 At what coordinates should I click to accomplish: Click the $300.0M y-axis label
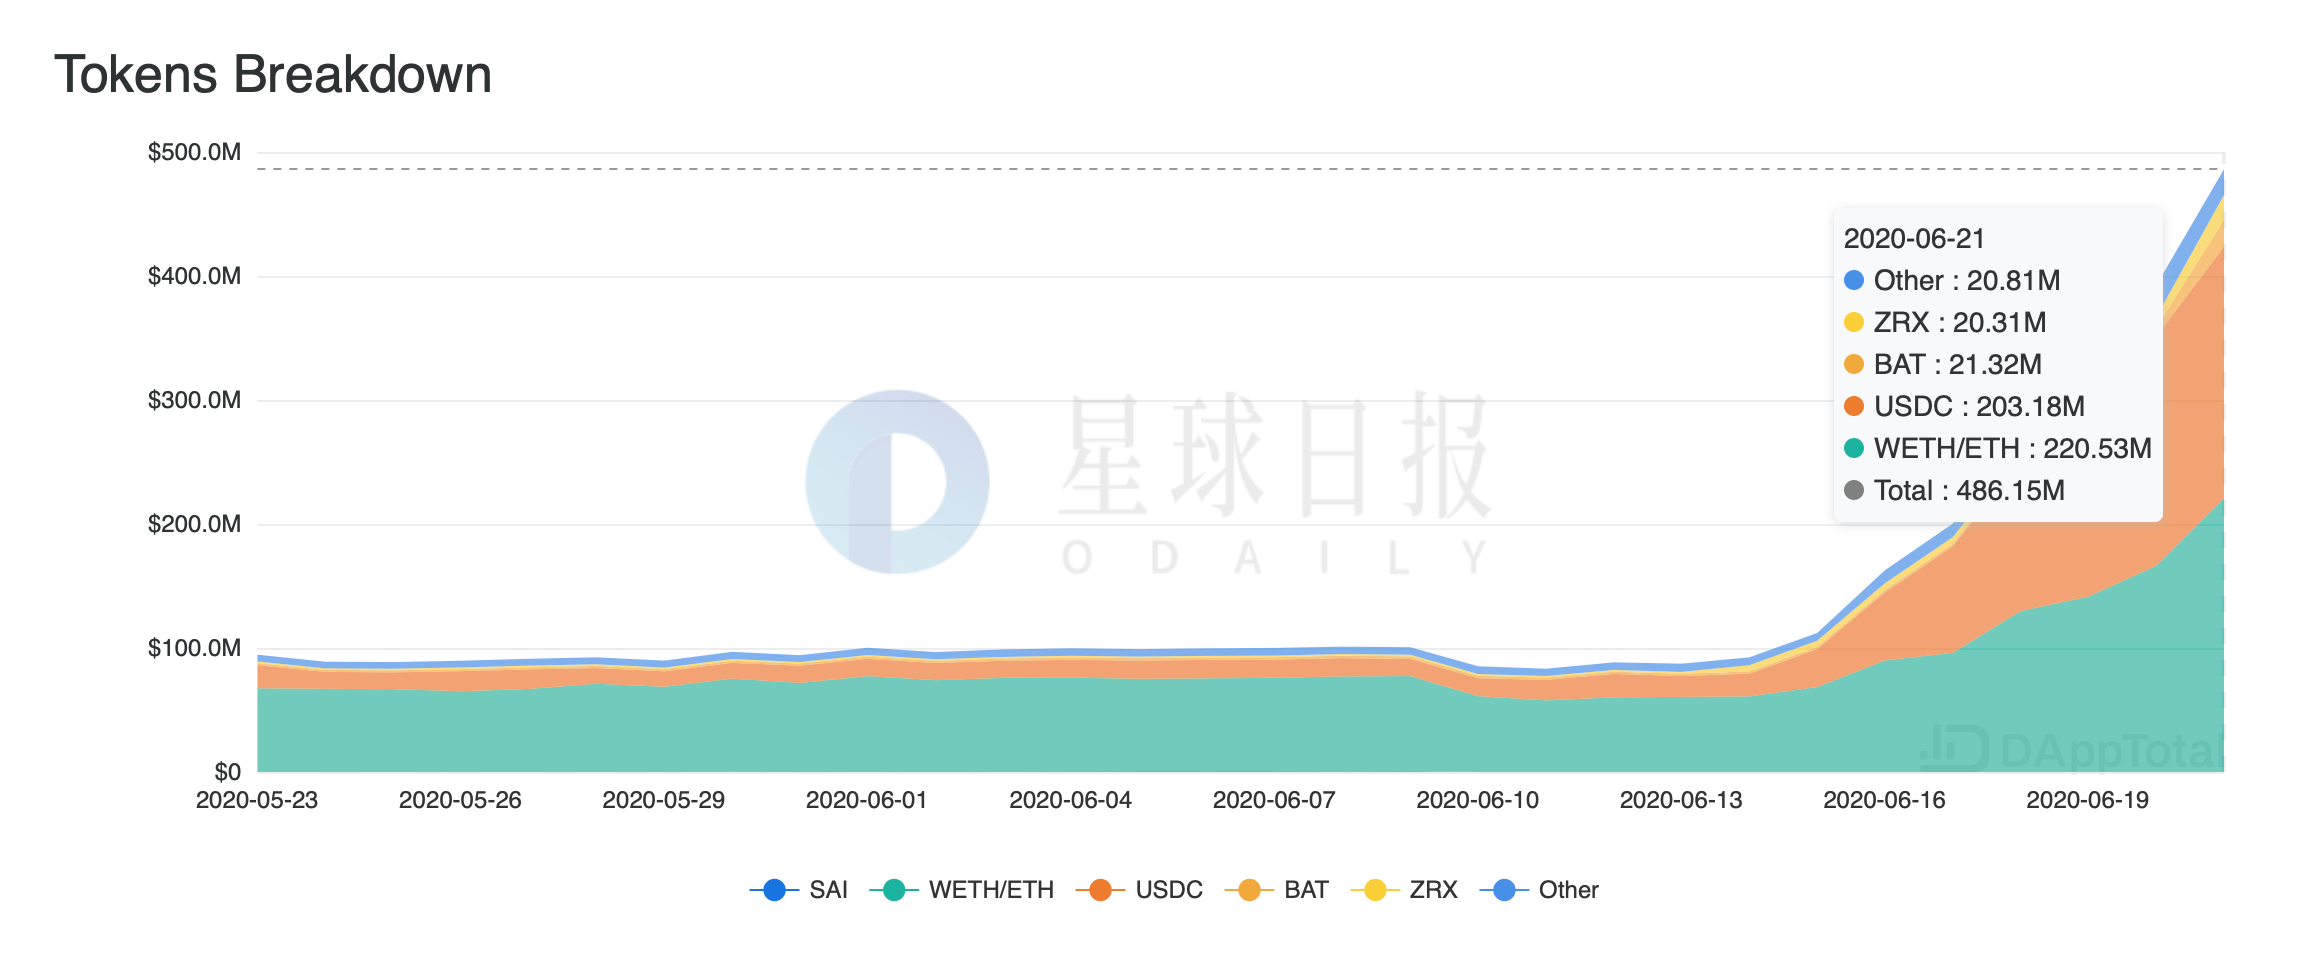pyautogui.click(x=194, y=400)
